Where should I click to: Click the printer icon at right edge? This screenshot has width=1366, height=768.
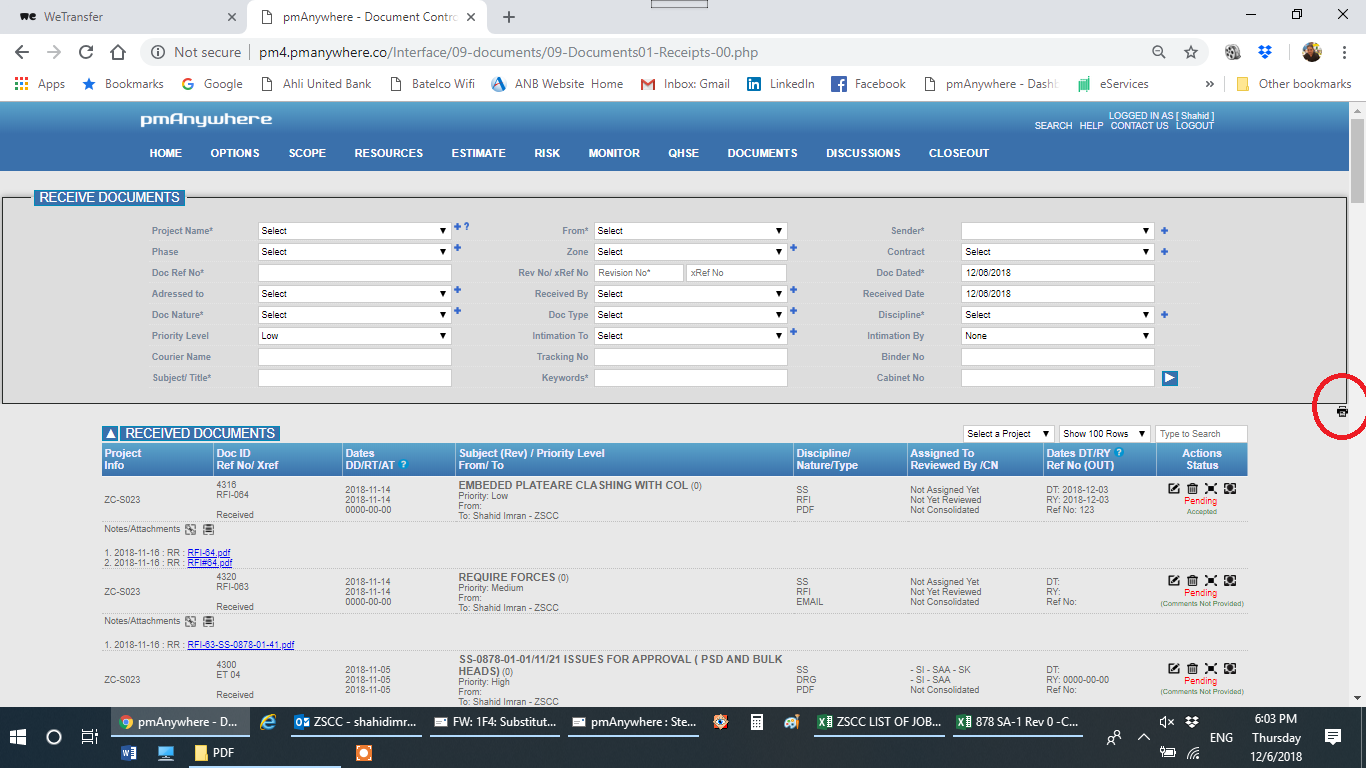pos(1342,411)
